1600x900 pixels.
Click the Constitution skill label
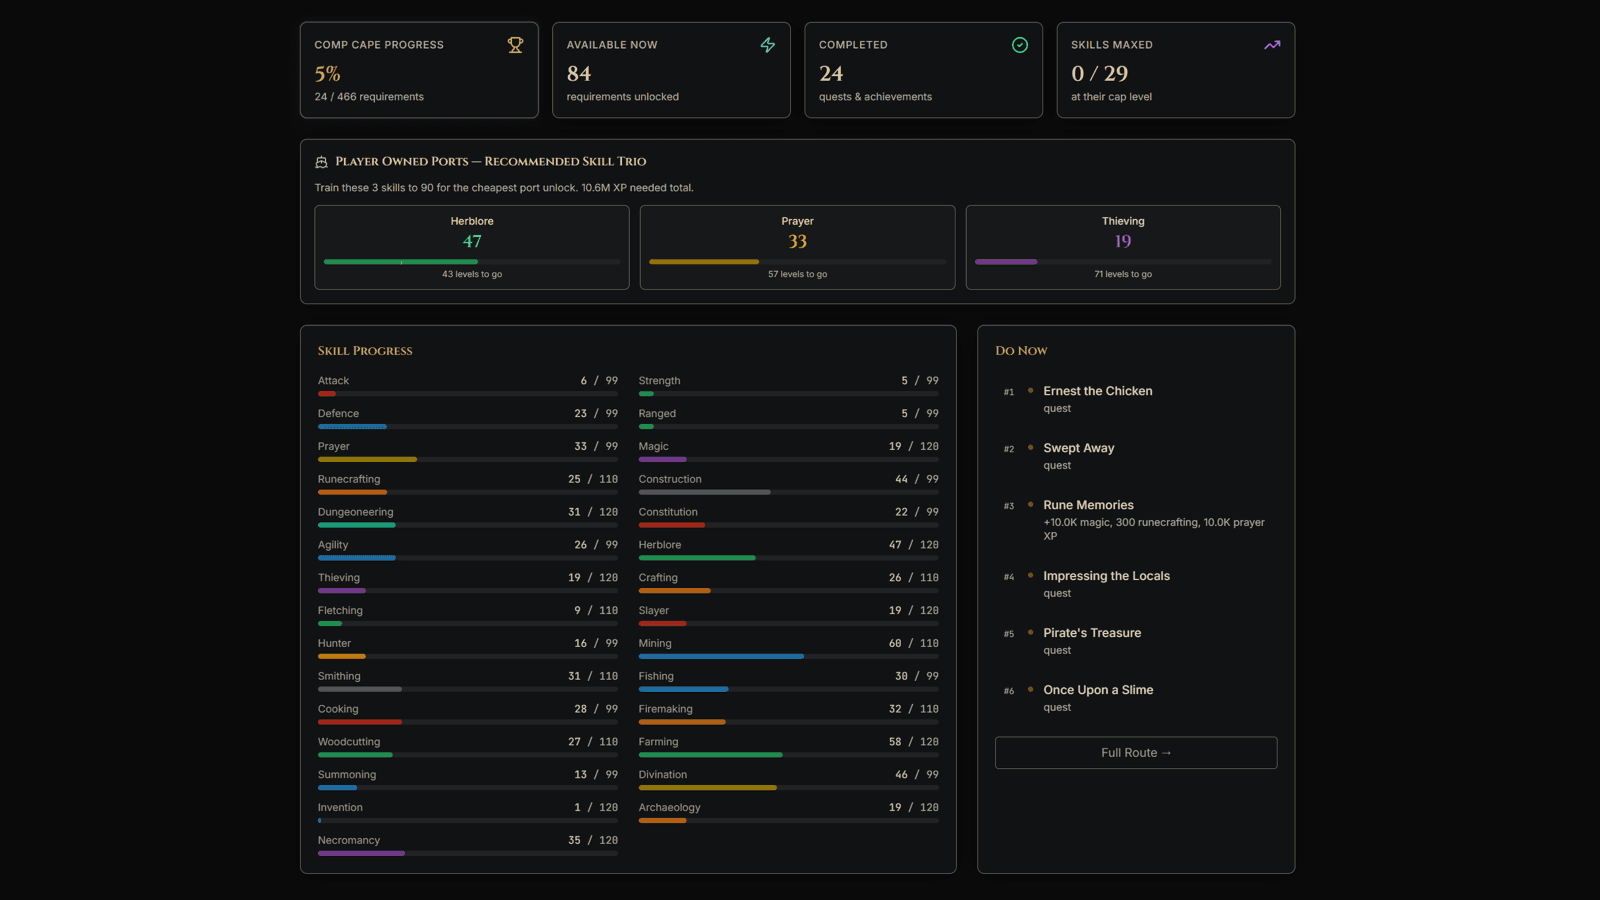668,512
